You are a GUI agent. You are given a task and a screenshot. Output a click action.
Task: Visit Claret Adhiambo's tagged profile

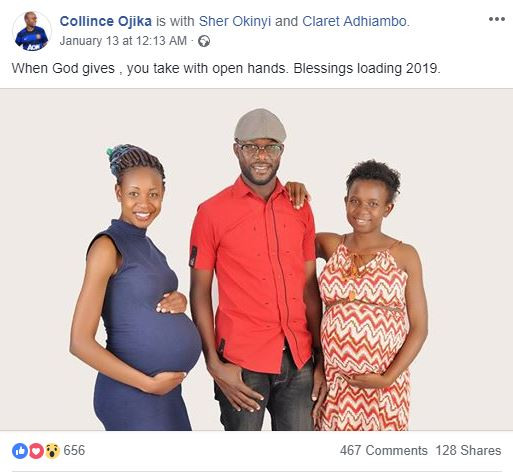[x=355, y=22]
